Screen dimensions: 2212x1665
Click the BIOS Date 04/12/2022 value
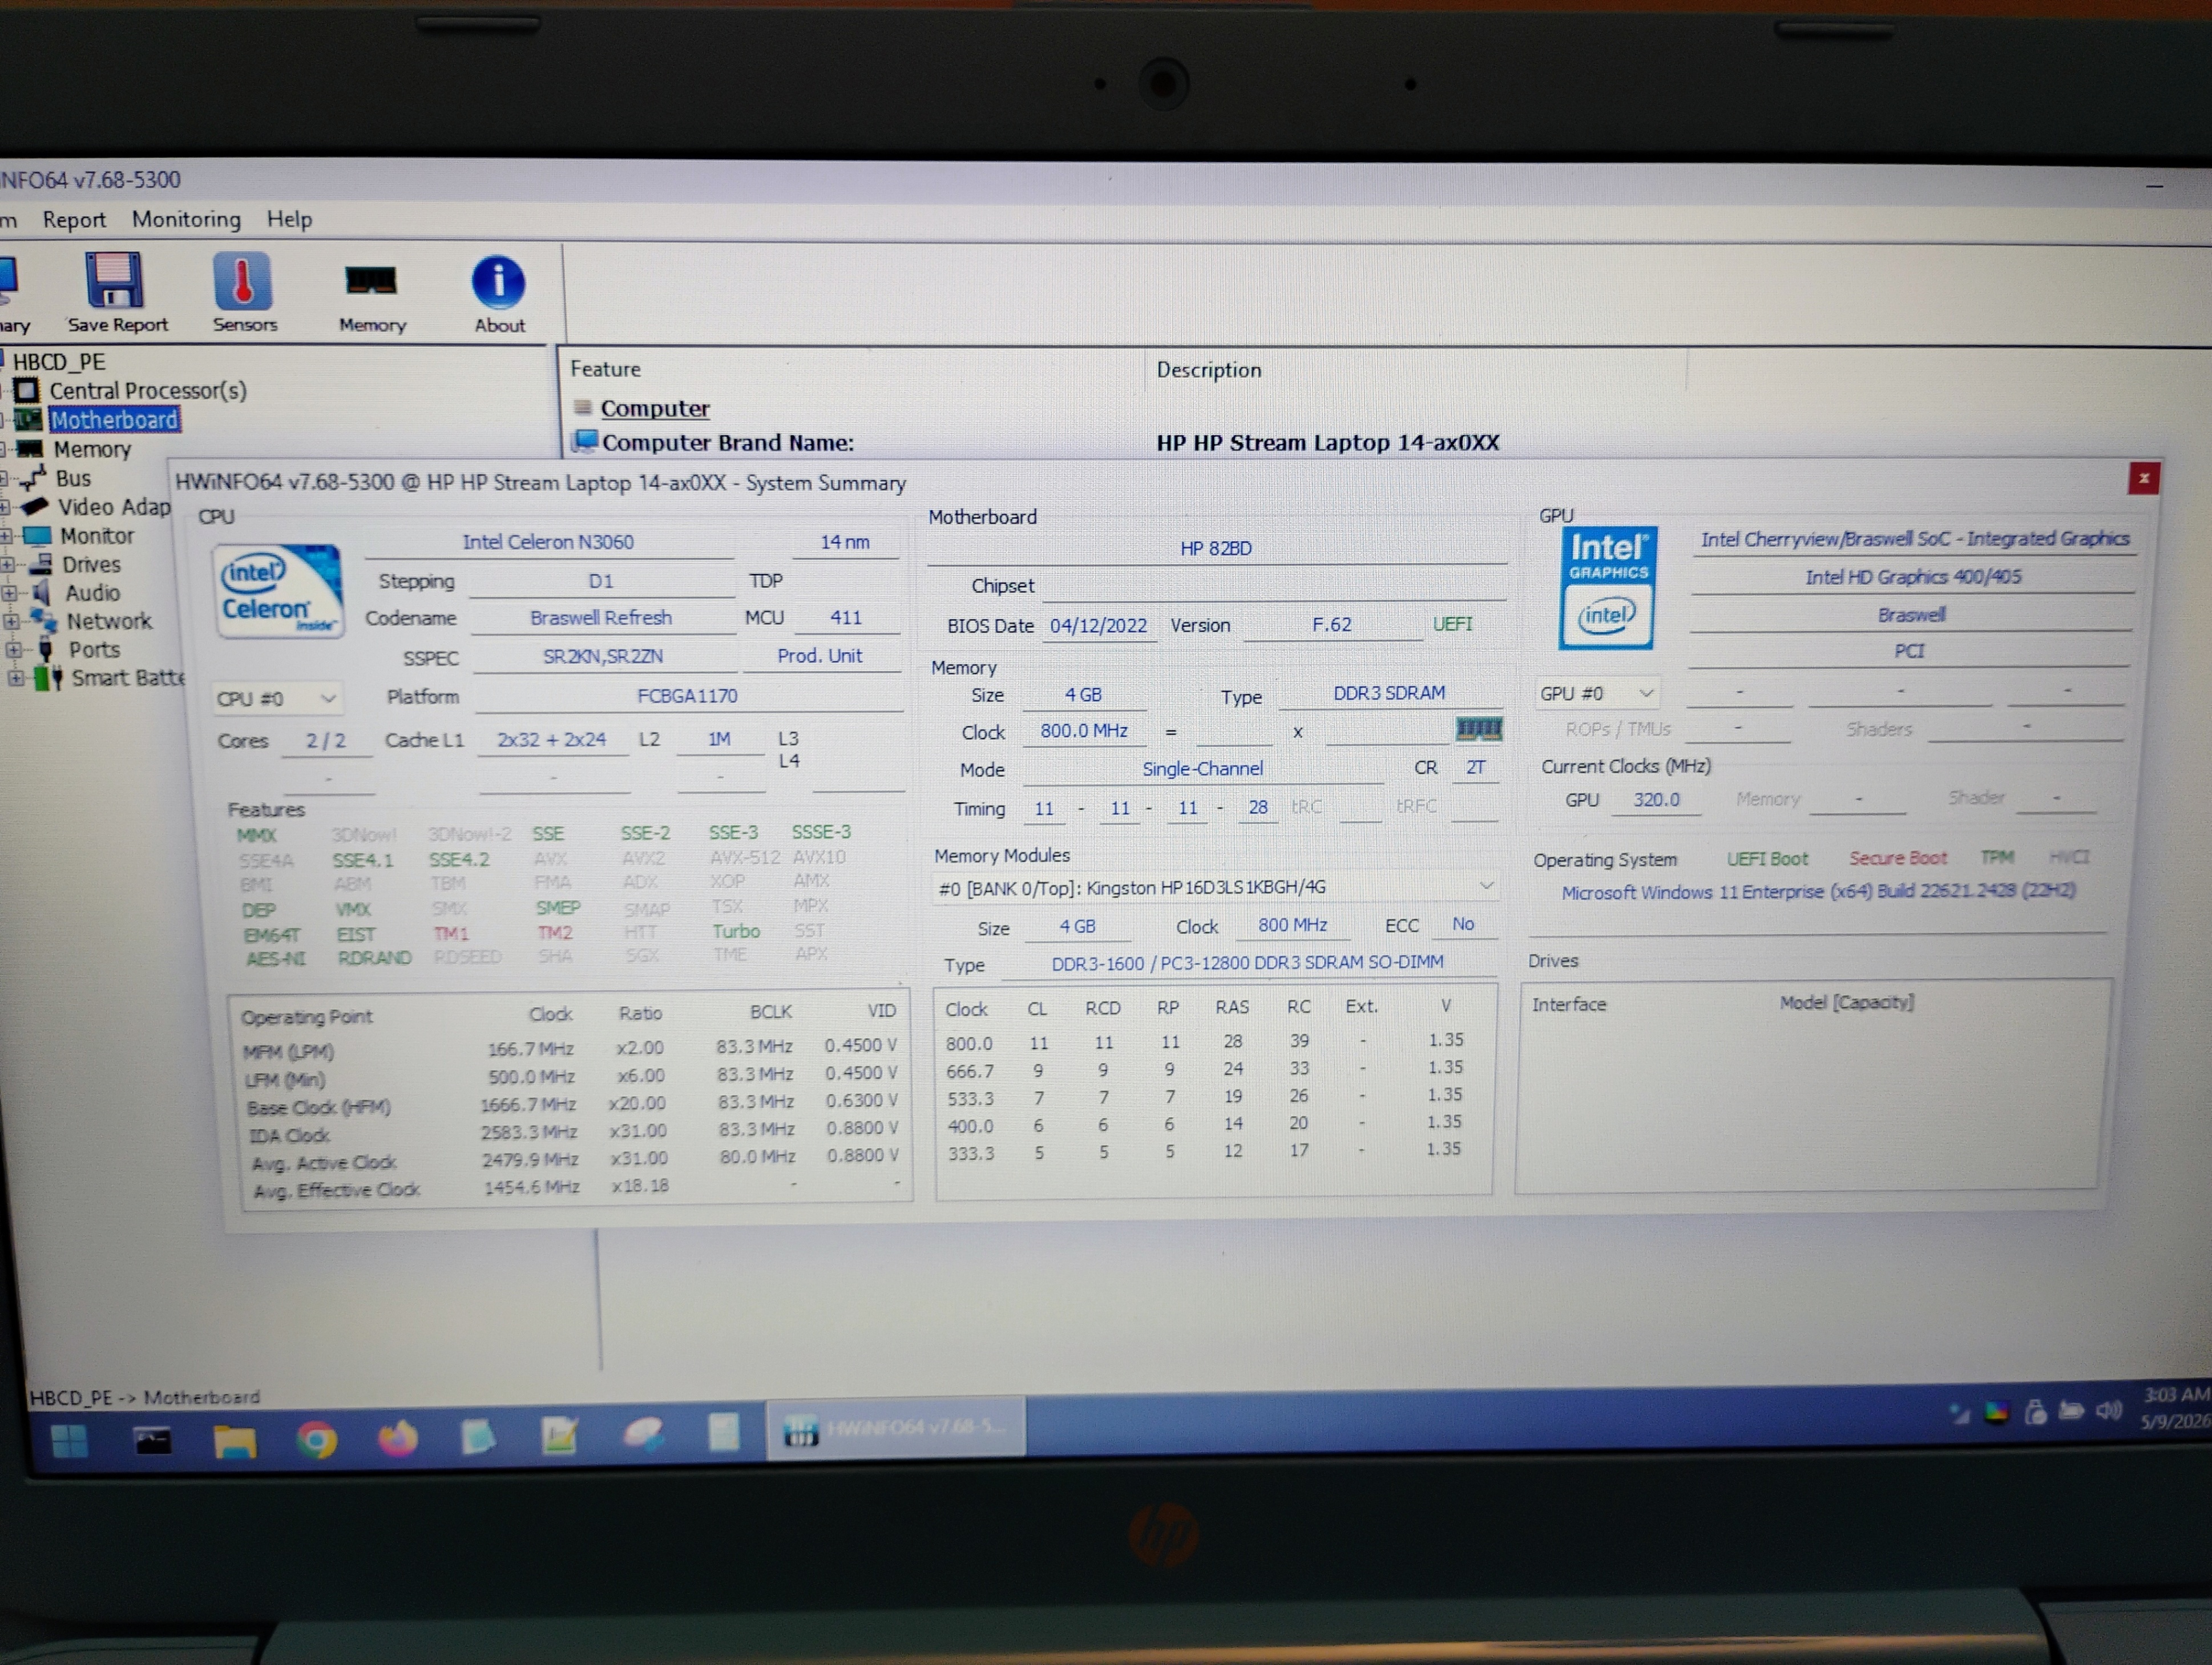1098,626
